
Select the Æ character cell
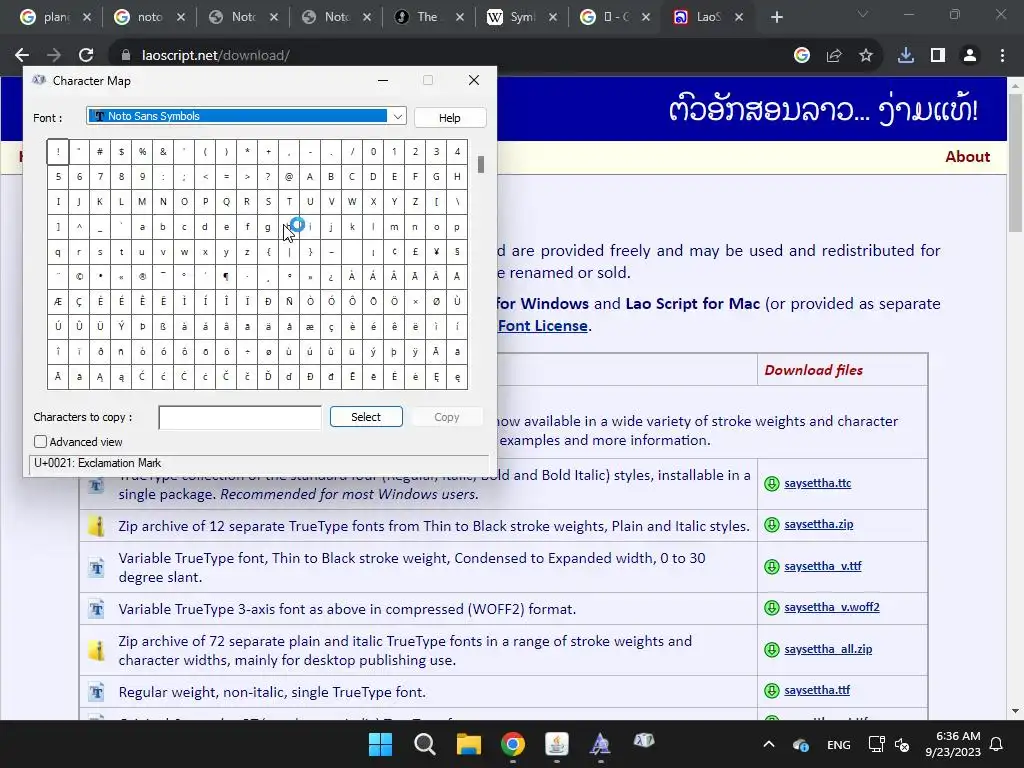click(58, 301)
